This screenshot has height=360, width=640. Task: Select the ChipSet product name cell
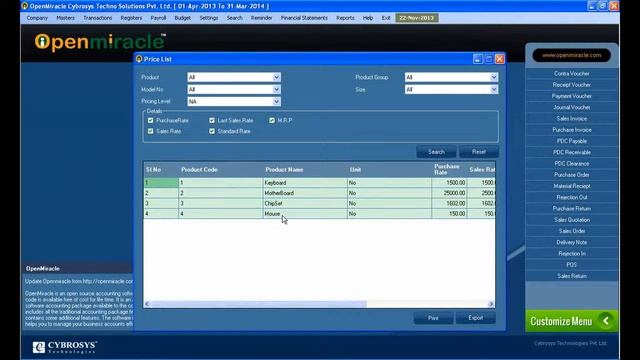pos(305,203)
